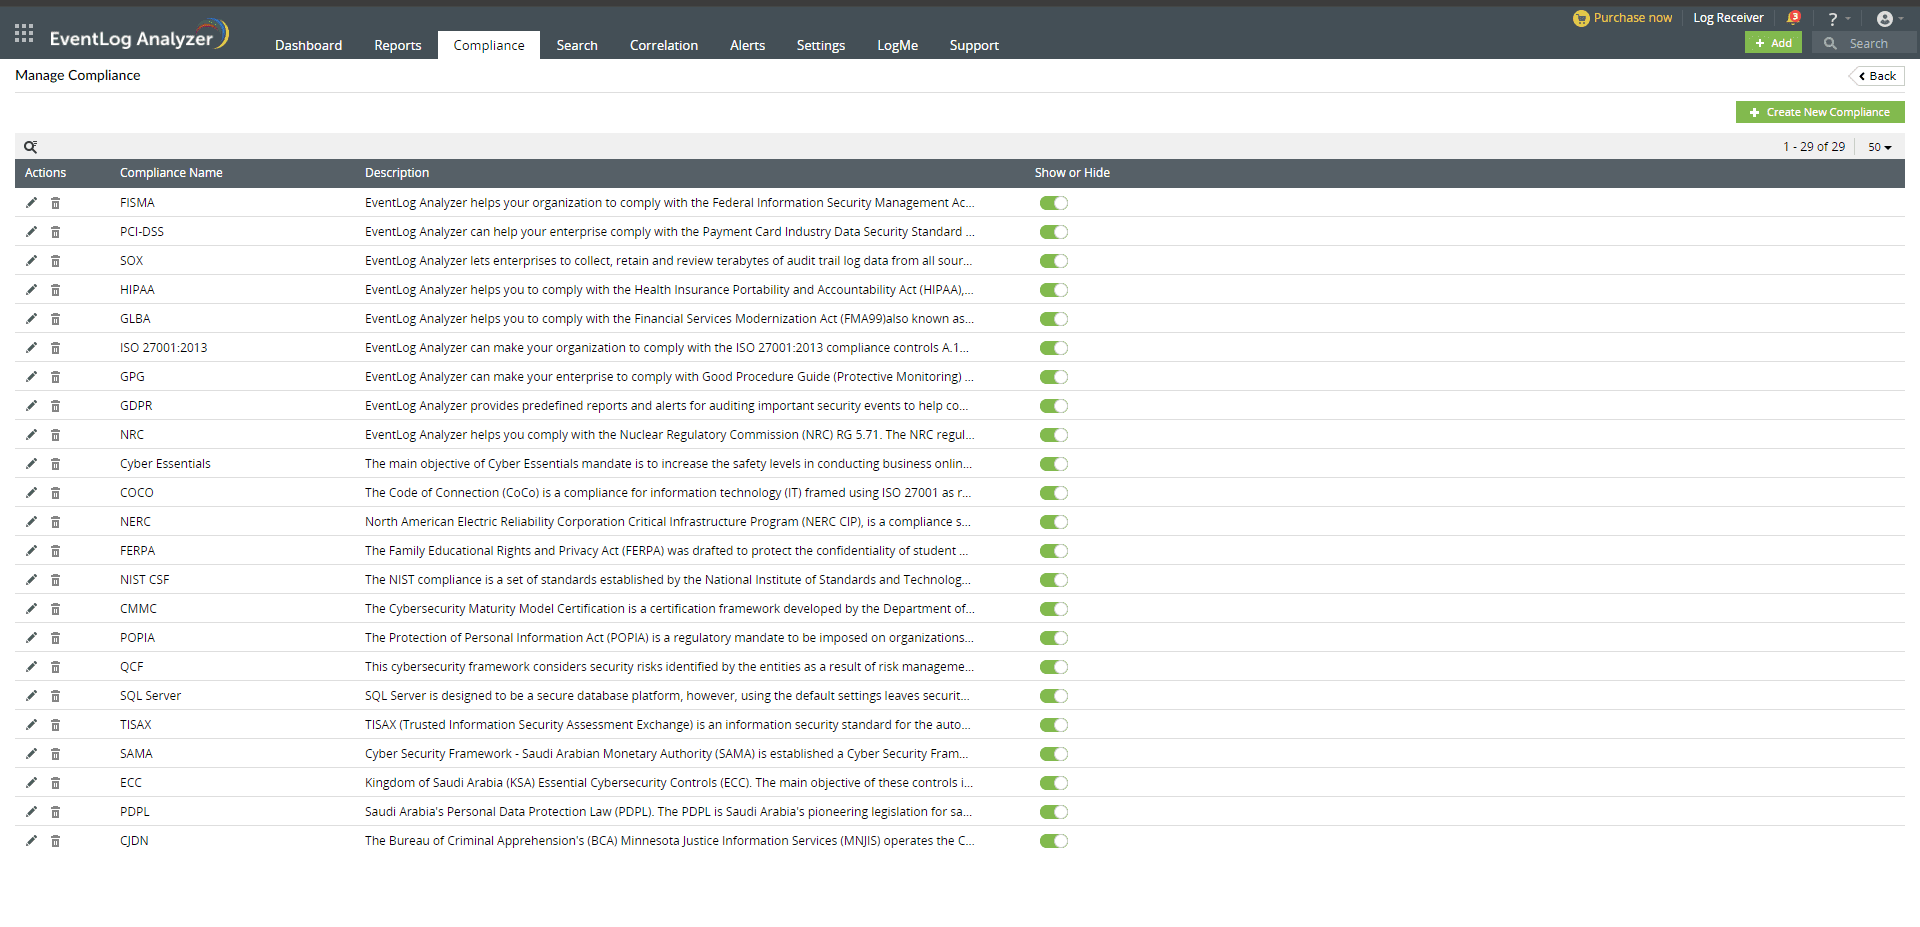Switch to the Settings tab

[821, 45]
